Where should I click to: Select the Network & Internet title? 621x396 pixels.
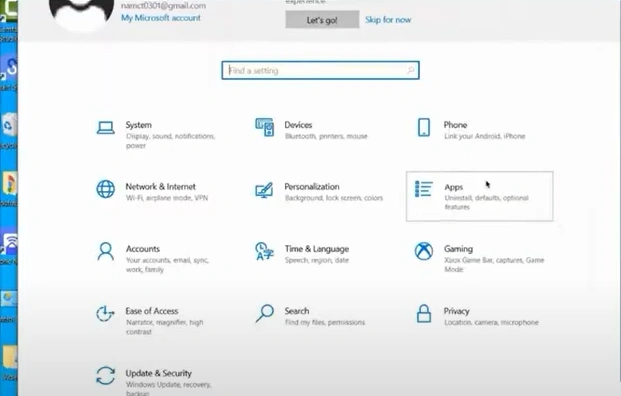[x=160, y=187]
